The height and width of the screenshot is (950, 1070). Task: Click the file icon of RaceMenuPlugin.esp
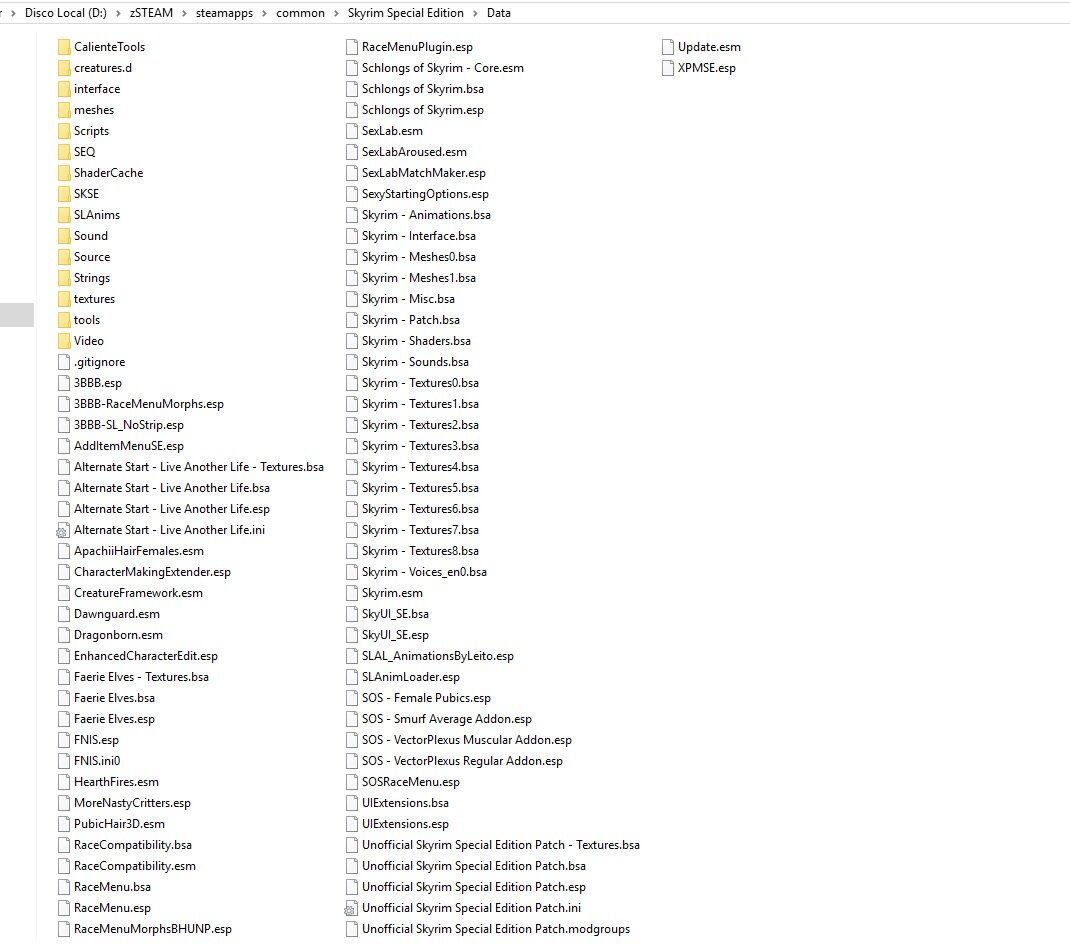352,47
